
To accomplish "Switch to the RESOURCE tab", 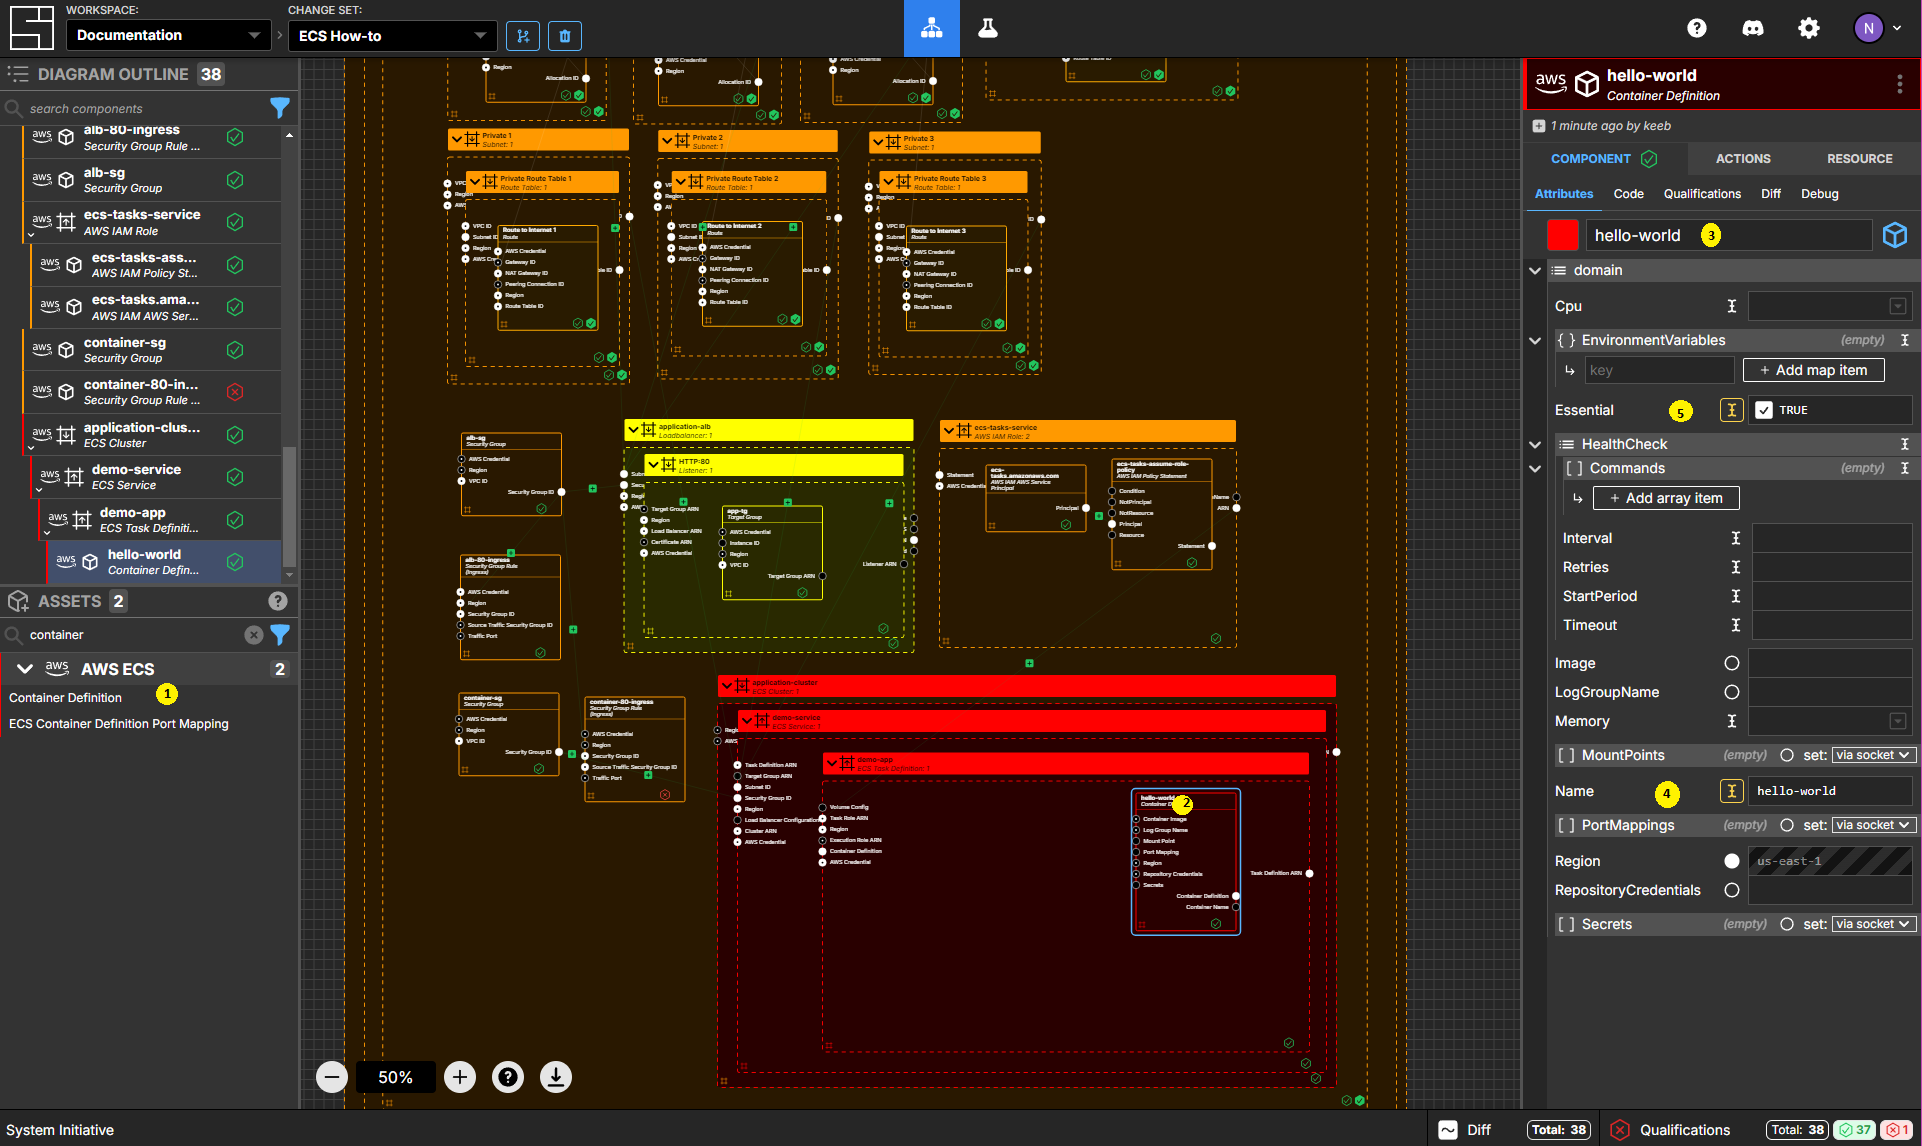I will (x=1859, y=159).
